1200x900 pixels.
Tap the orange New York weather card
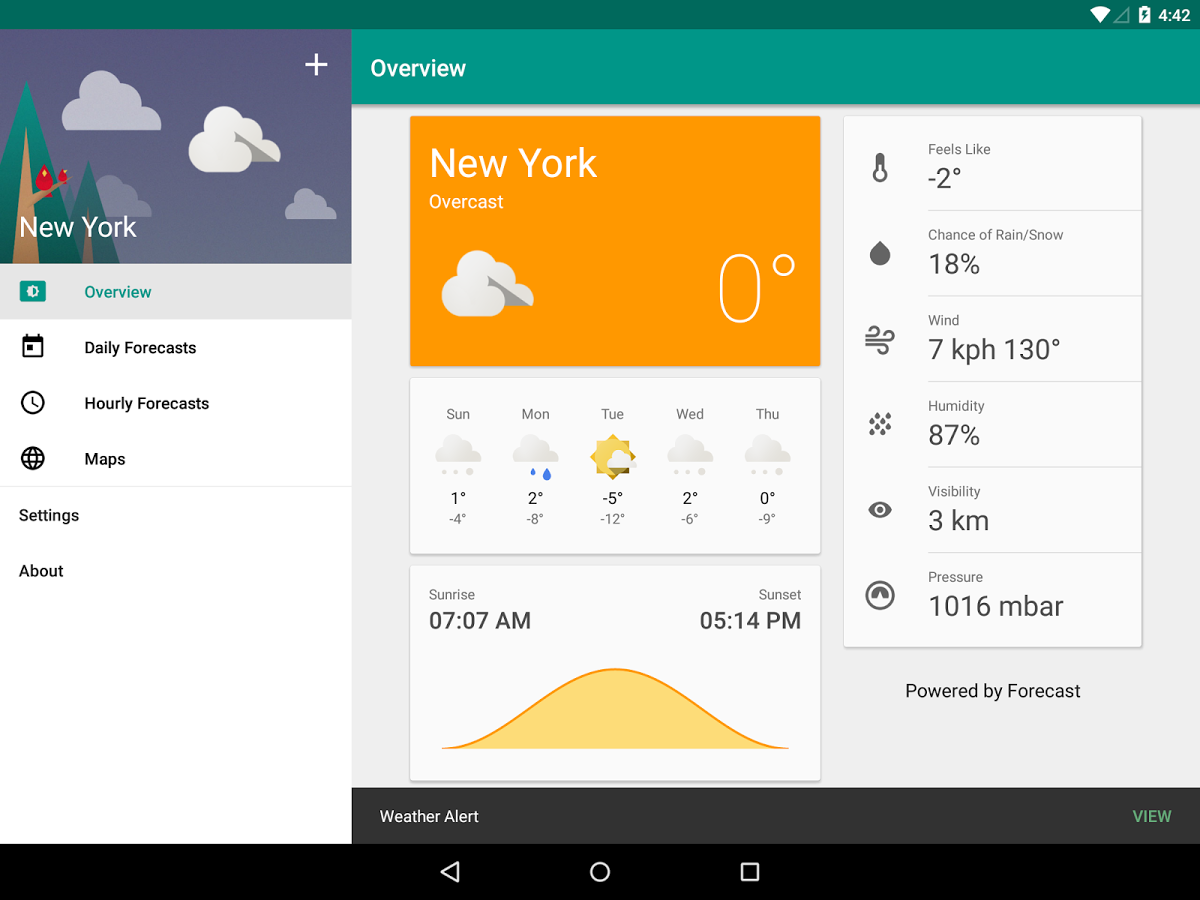[x=614, y=240]
